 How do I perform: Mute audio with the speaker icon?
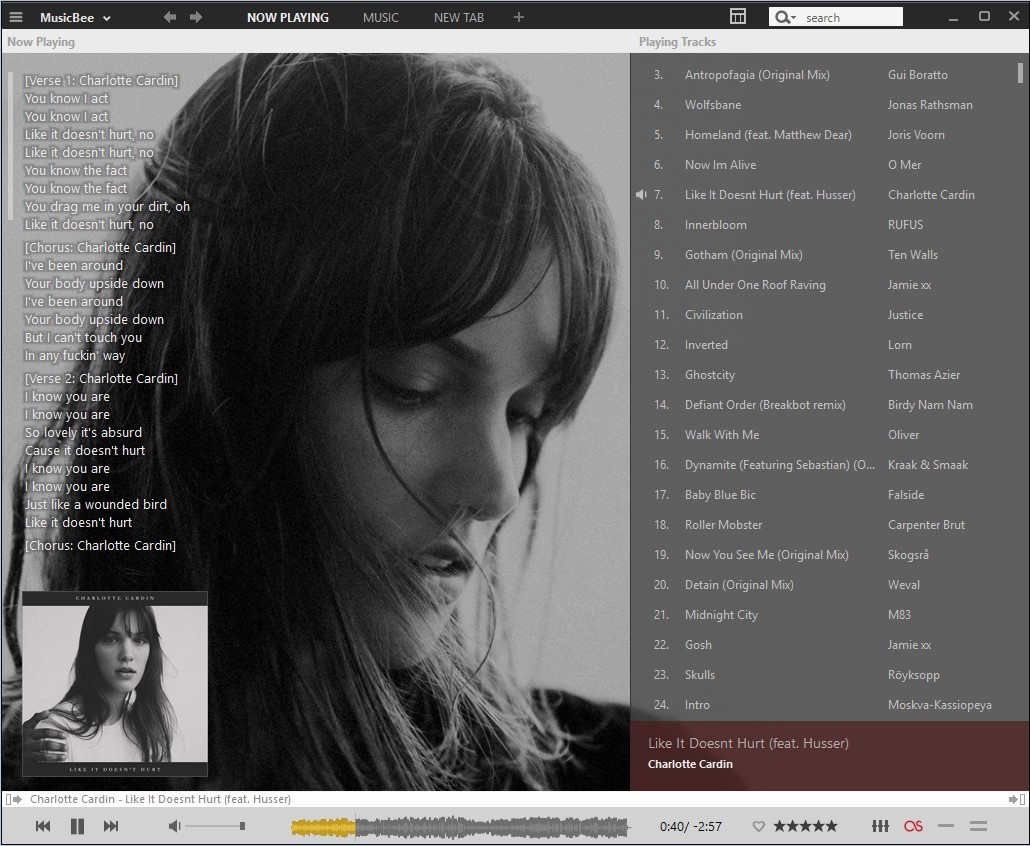(174, 826)
